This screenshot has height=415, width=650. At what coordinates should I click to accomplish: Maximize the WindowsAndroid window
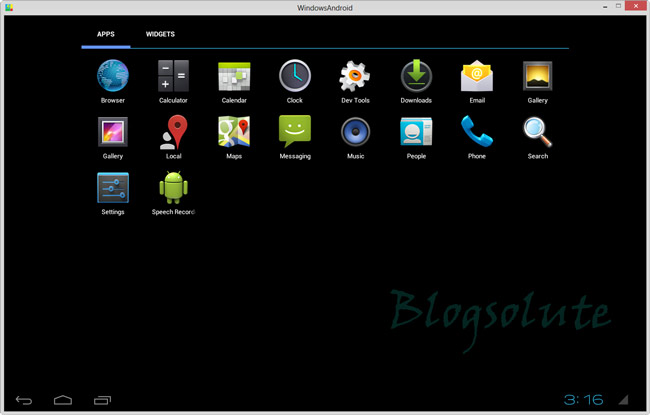tap(618, 6)
